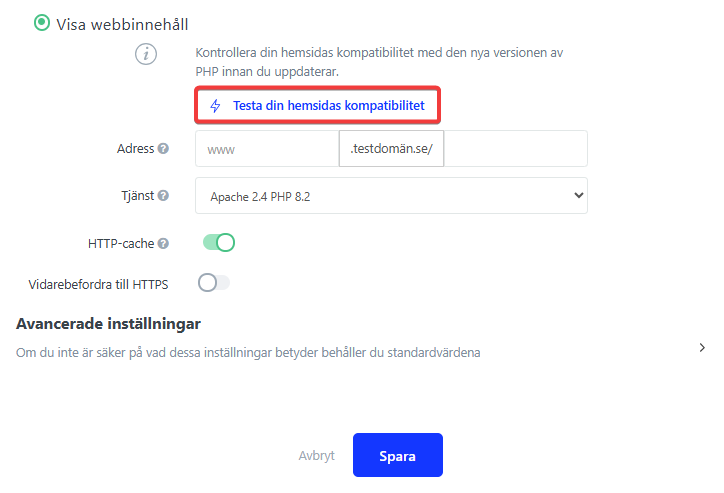
Task: Disable the HTTP-cache toggle
Action: [218, 243]
